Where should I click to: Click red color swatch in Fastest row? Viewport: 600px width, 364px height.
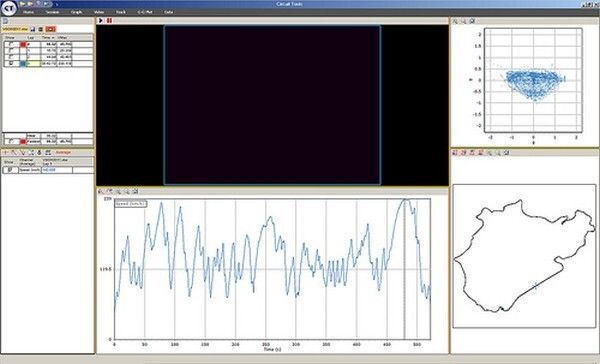click(x=23, y=142)
